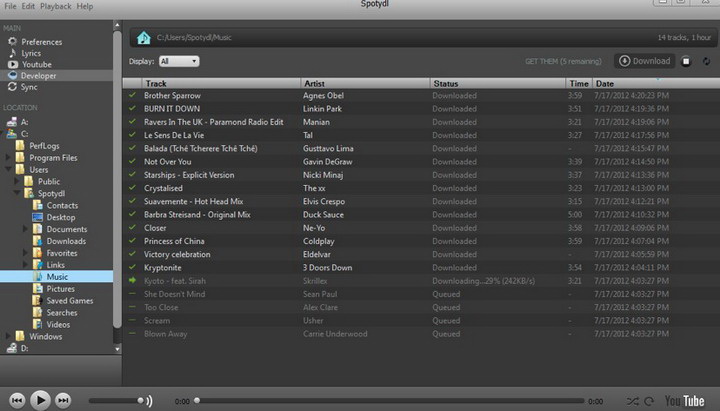Collapse the Spotydl user folder
Viewport: 720px width, 411px height.
pyautogui.click(x=17, y=193)
